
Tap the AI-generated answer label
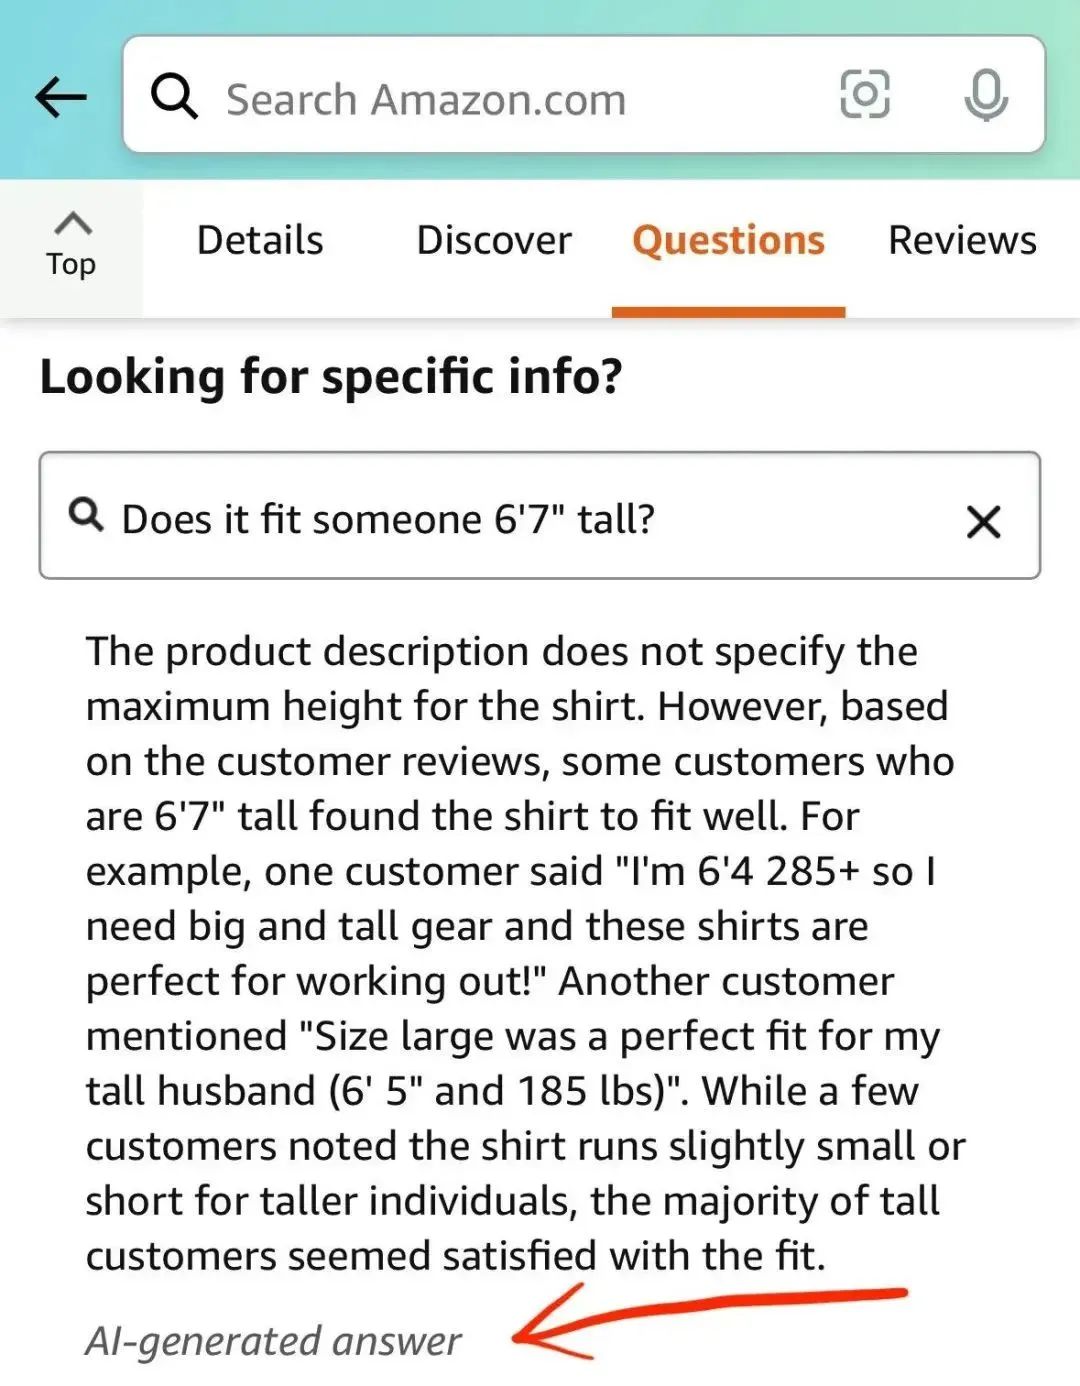[x=273, y=1340]
